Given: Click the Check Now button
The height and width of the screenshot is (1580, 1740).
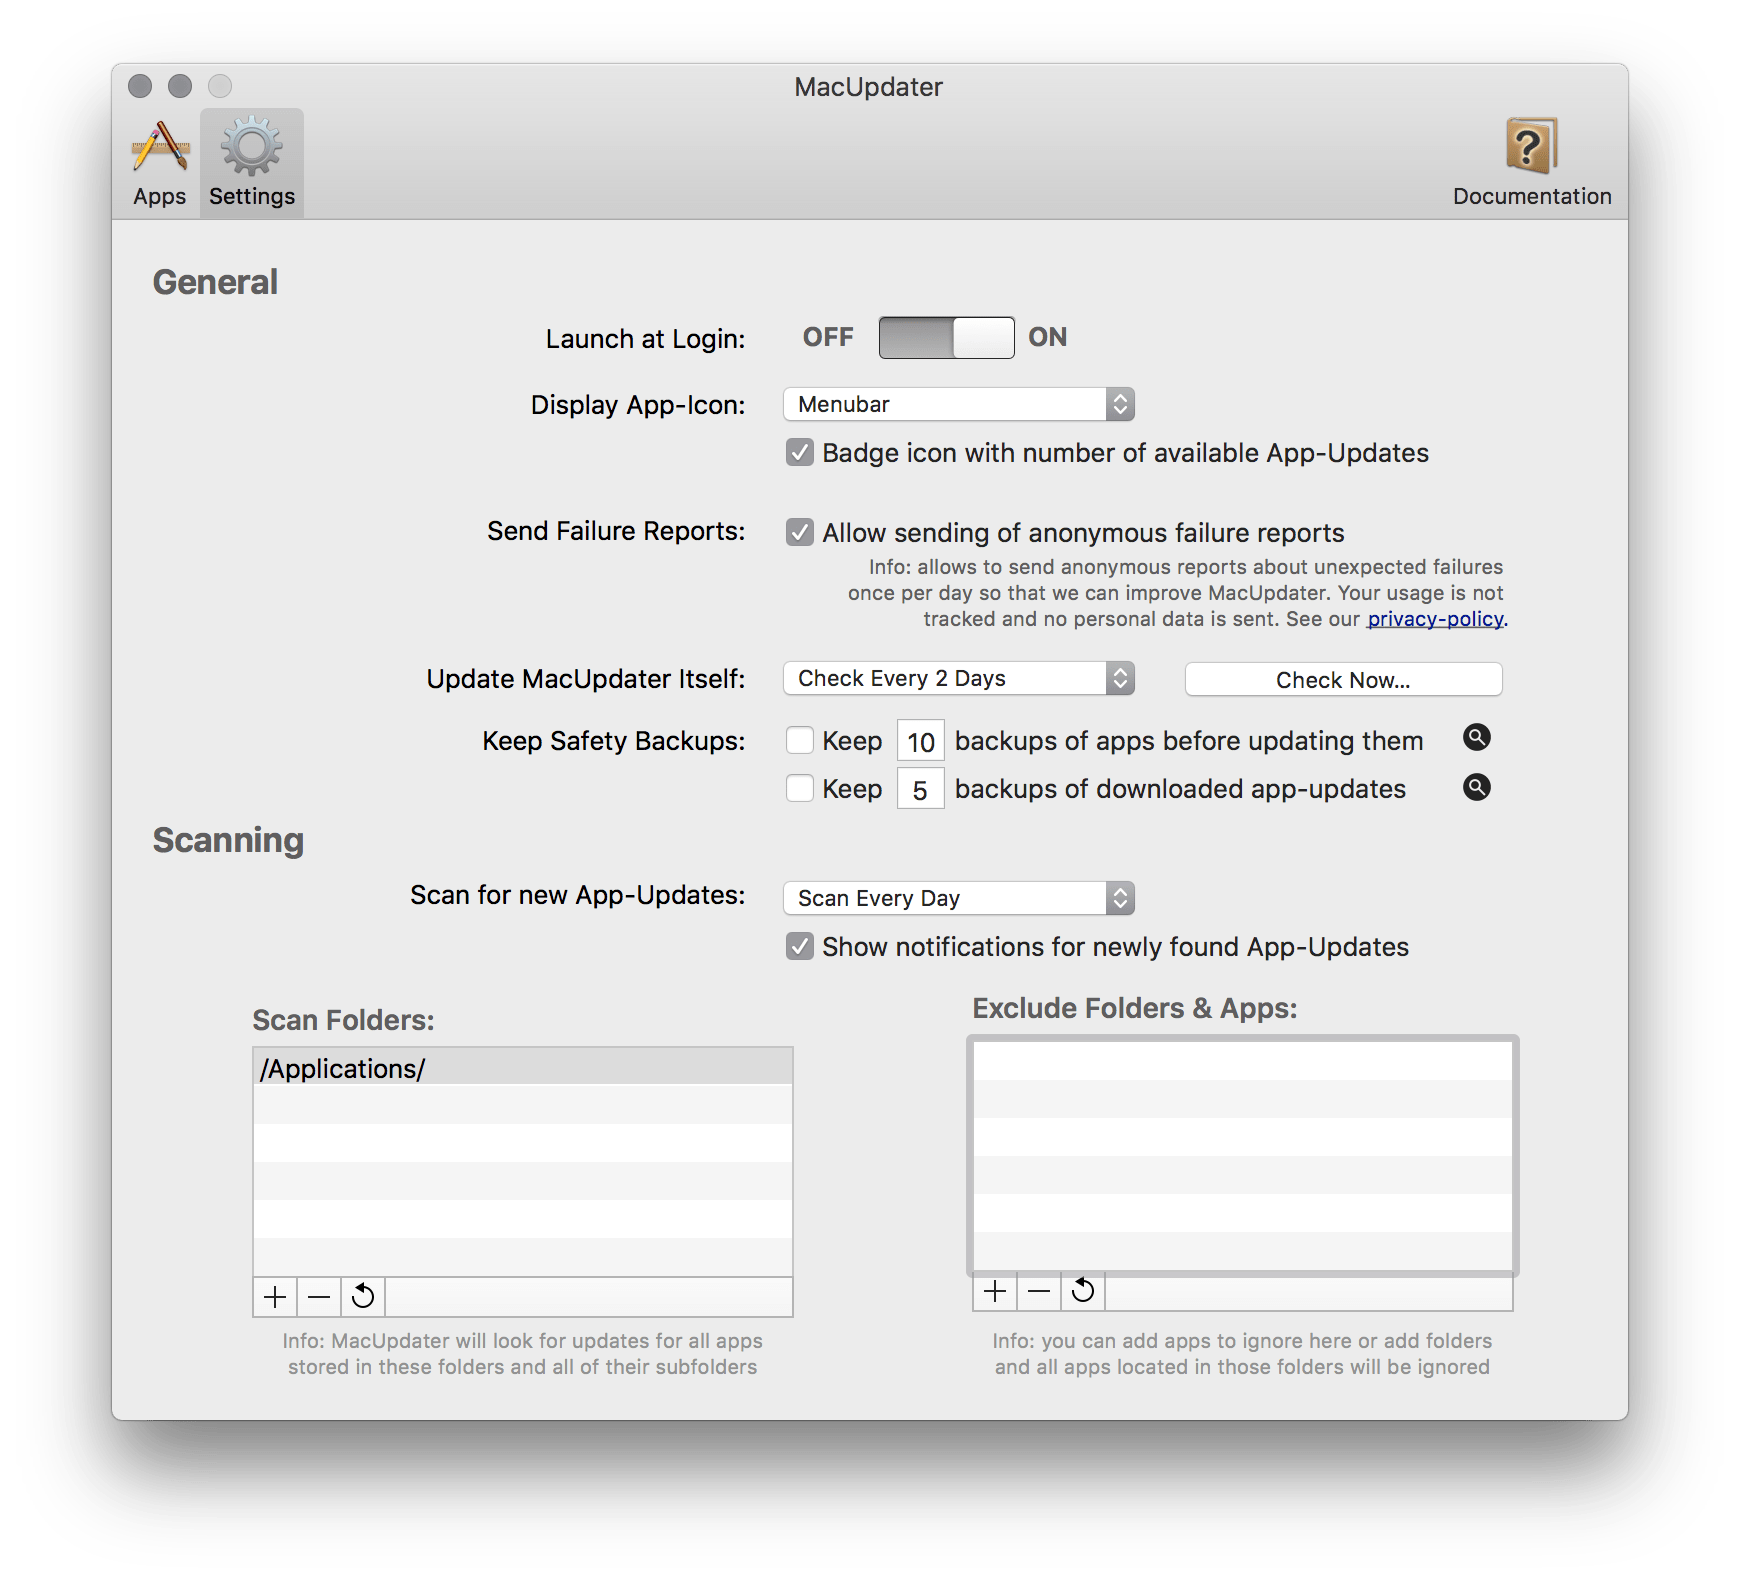Looking at the screenshot, I should pos(1342,679).
